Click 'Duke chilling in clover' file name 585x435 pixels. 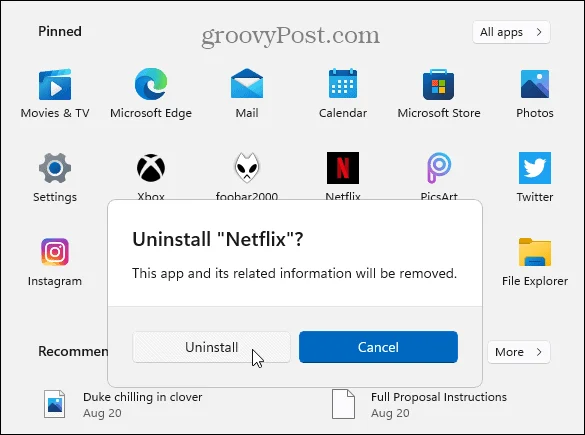143,397
